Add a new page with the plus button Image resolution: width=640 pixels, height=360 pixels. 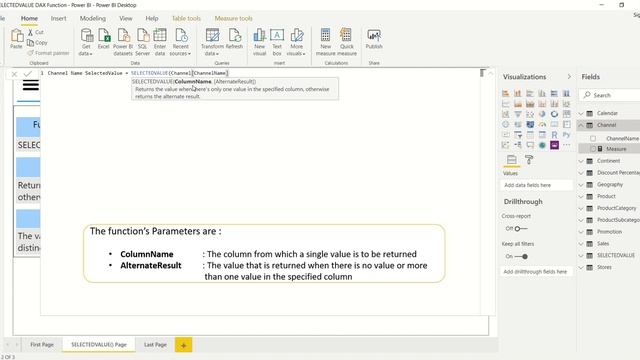[x=184, y=345]
